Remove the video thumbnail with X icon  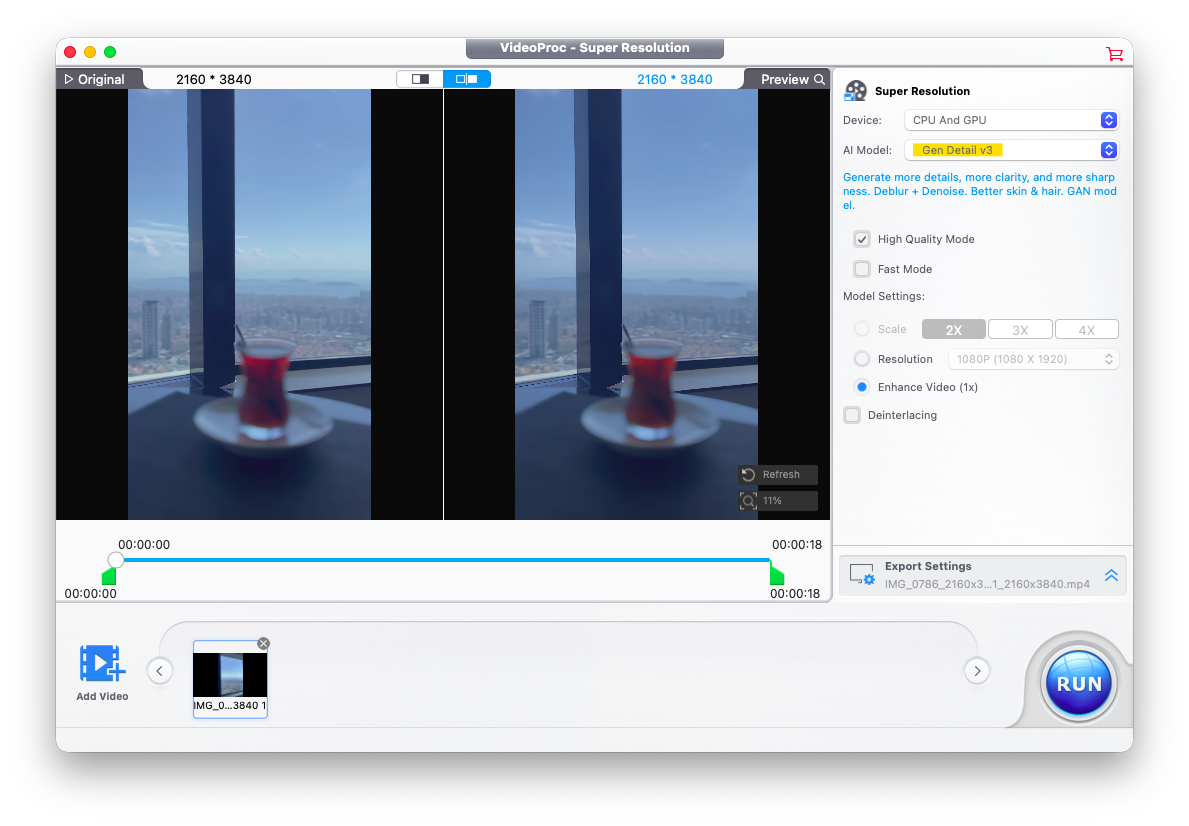(x=263, y=644)
